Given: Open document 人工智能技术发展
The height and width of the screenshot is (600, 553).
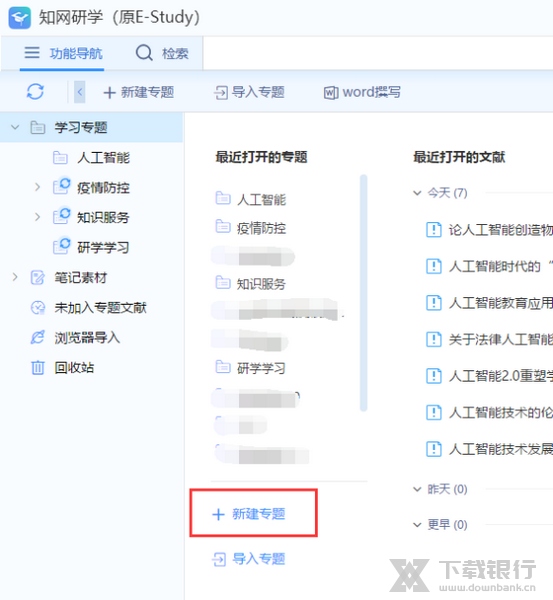Looking at the screenshot, I should [501, 448].
